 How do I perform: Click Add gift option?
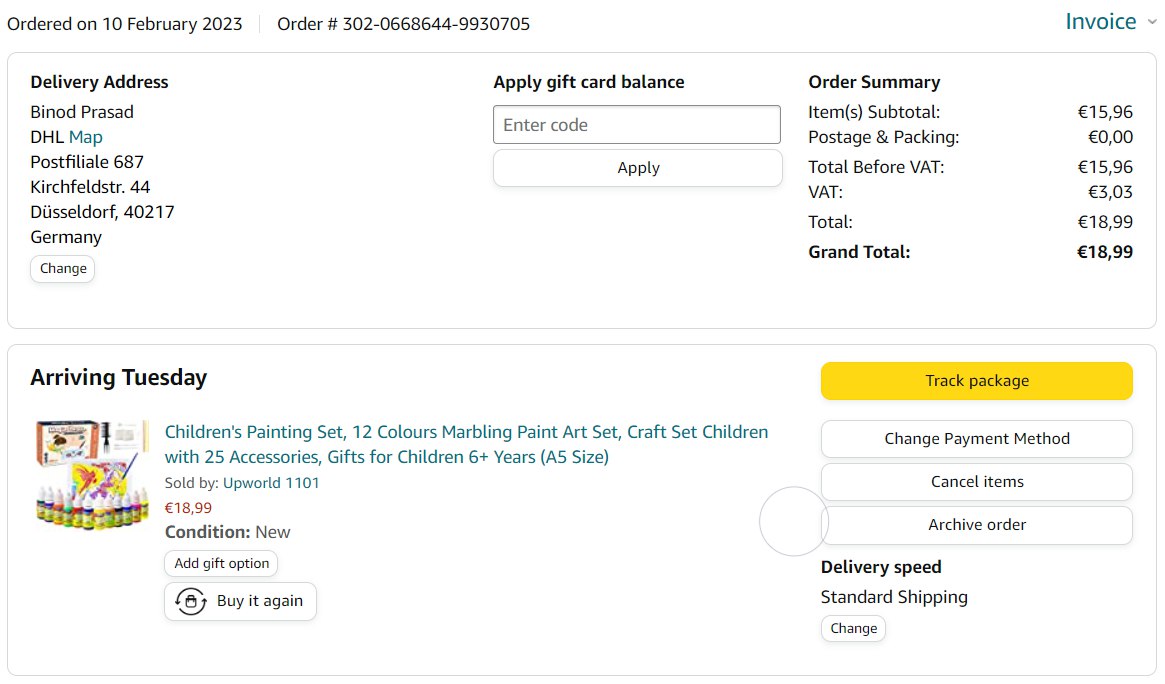click(x=221, y=563)
